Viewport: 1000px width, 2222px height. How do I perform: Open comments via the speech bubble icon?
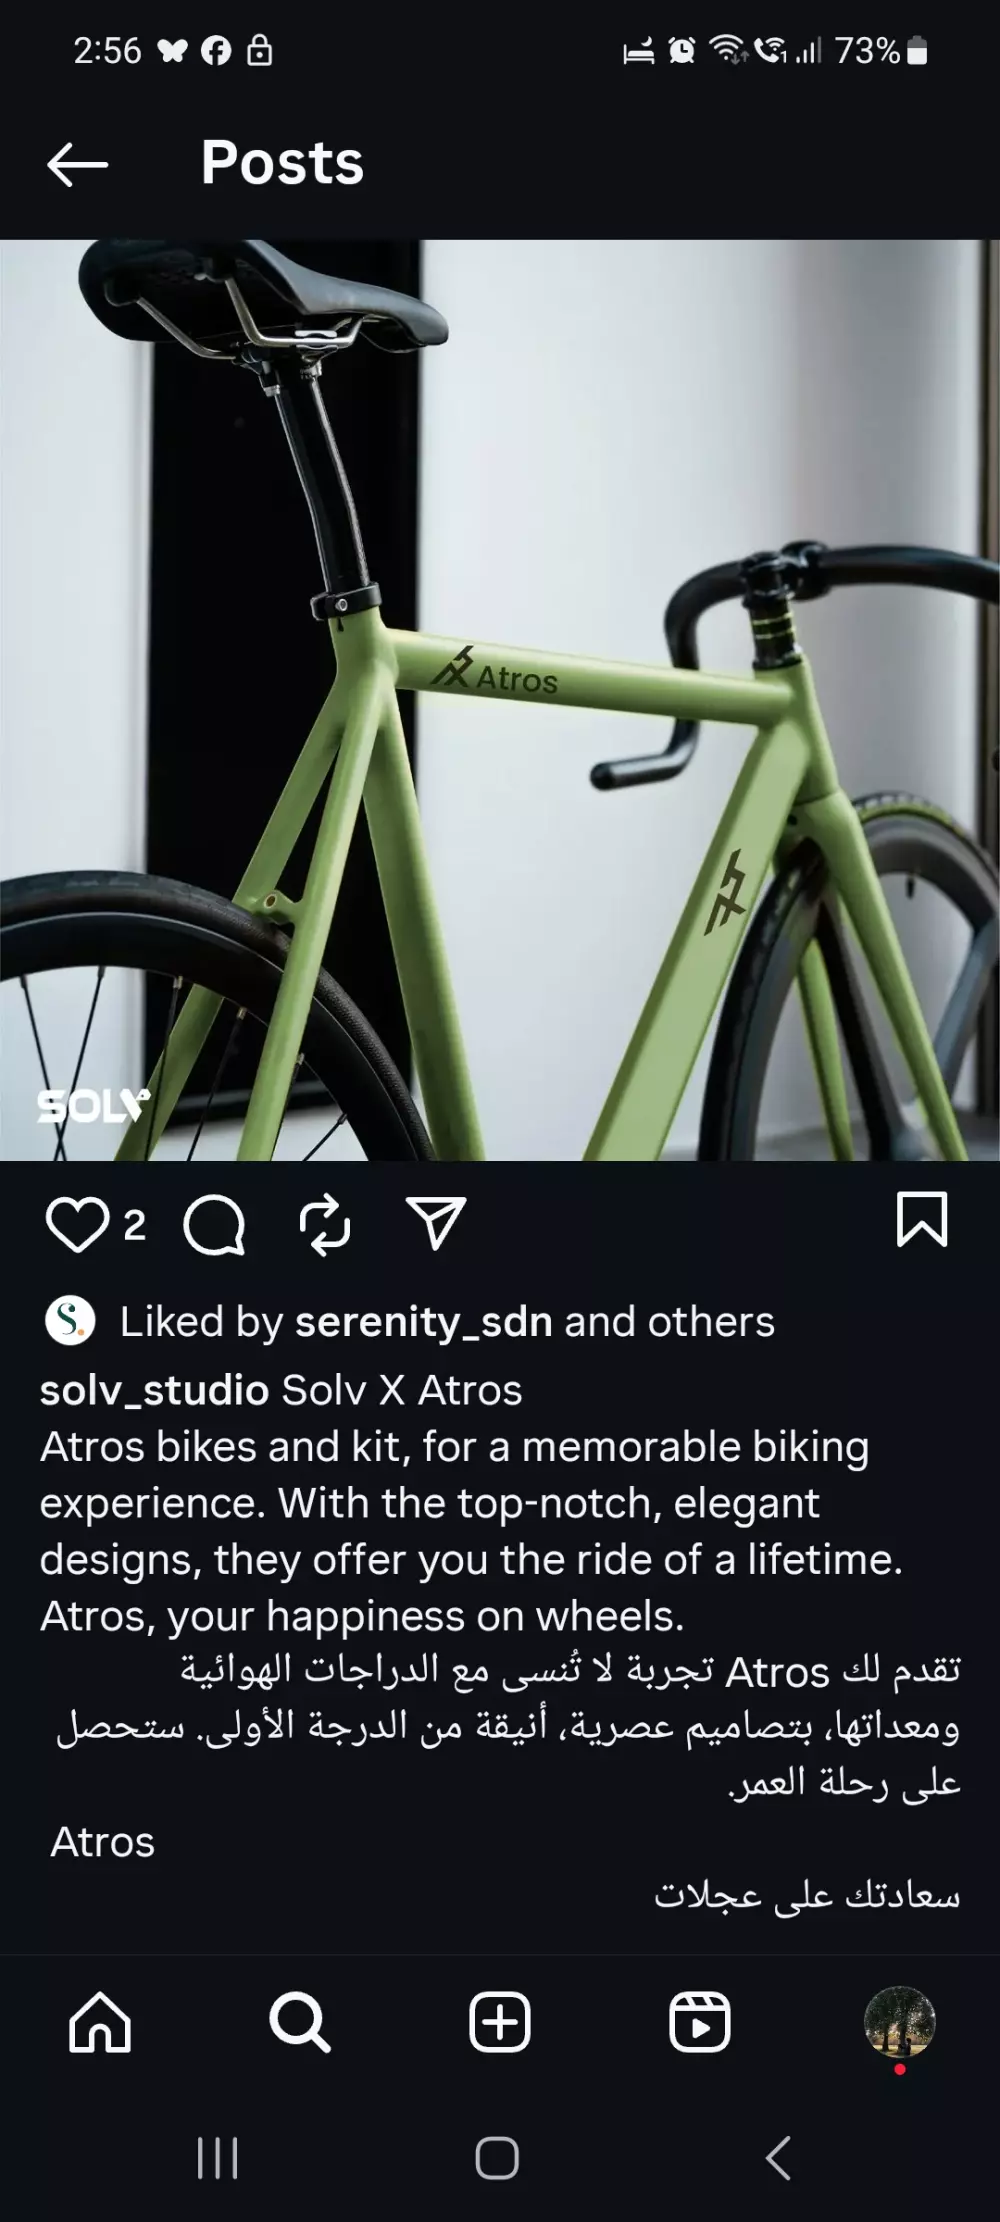214,1225
